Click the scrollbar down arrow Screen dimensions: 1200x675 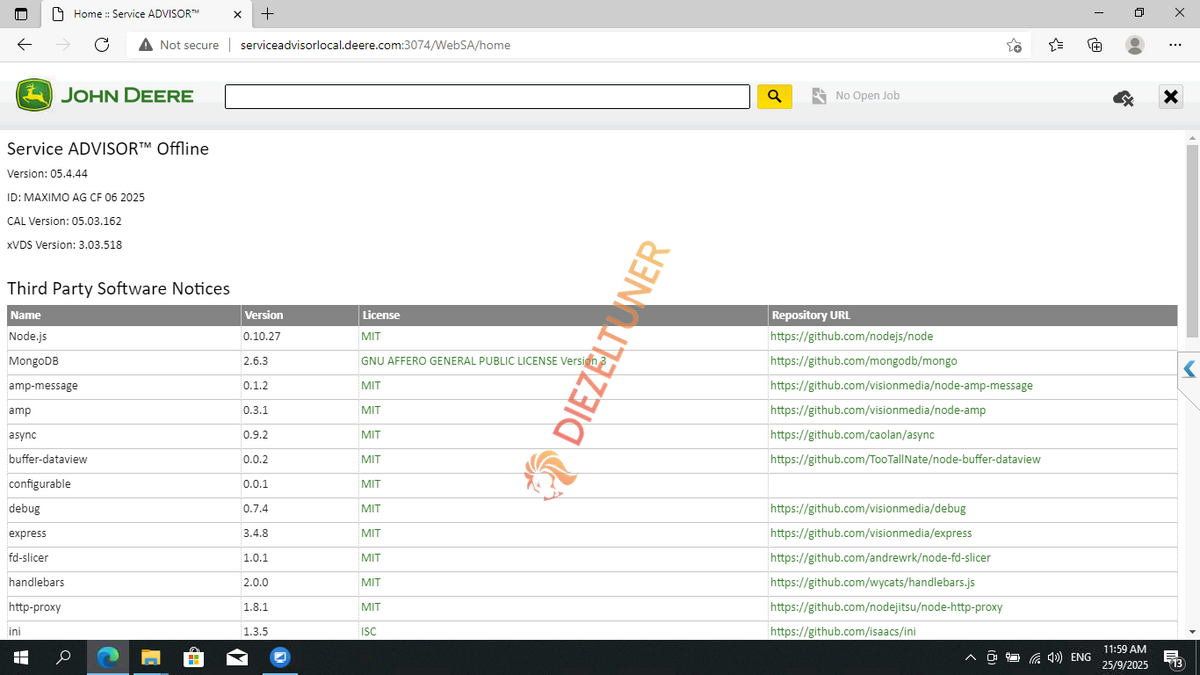point(1192,632)
